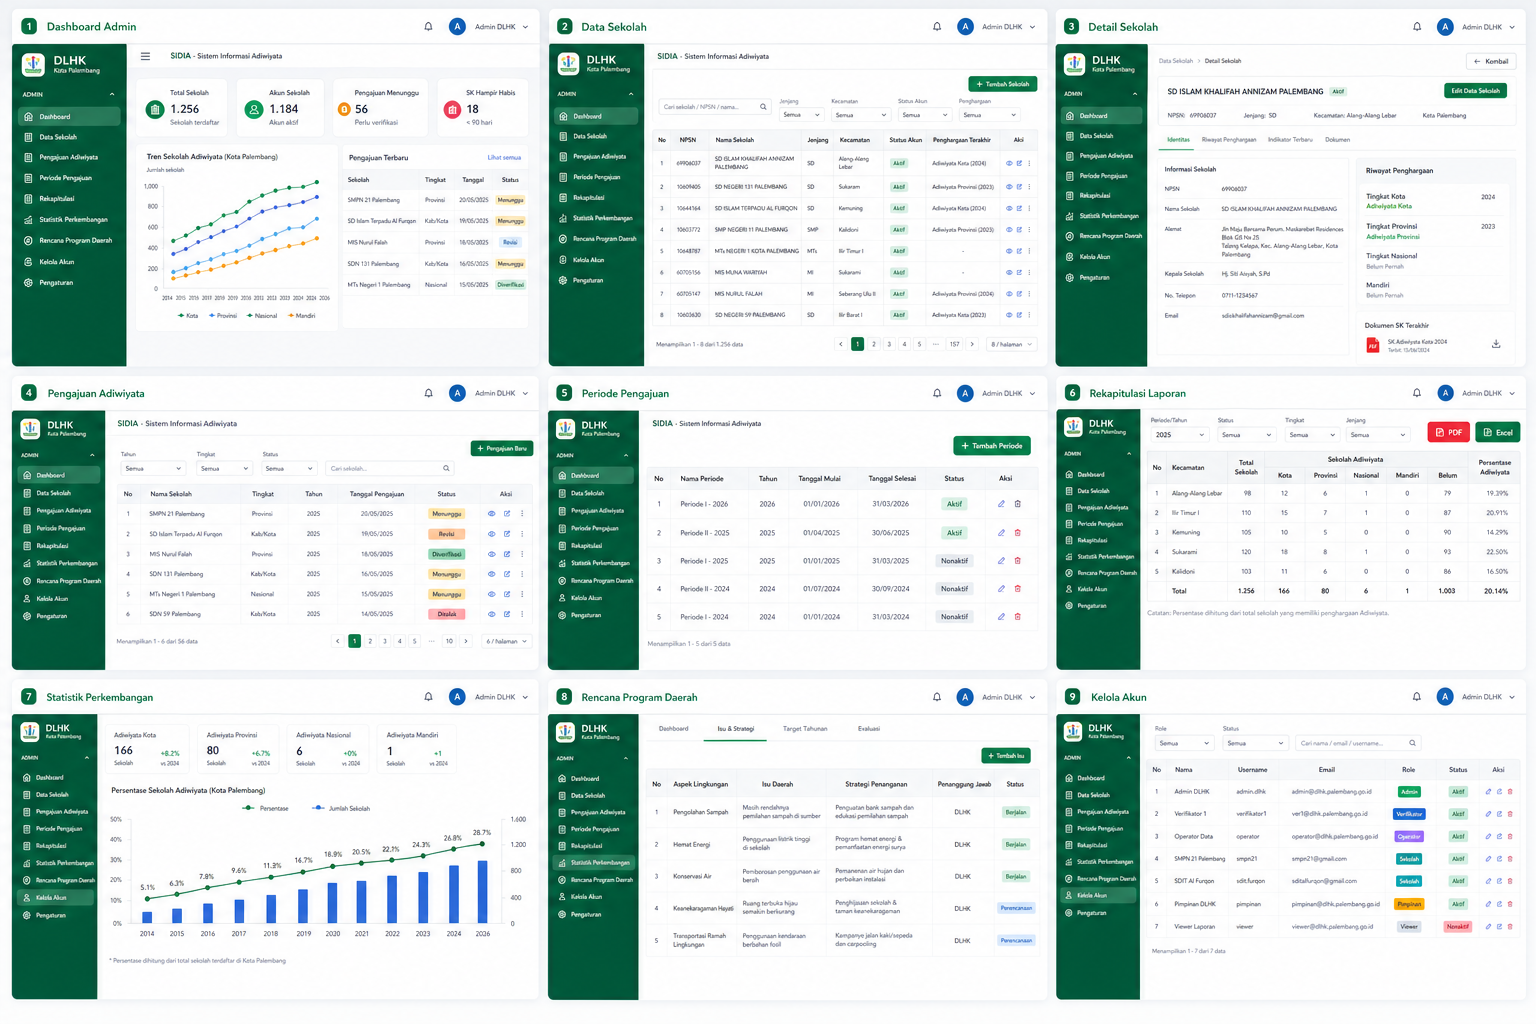Click hamburger menu icon beside SIDIA in Dashboard Admin

tap(145, 56)
